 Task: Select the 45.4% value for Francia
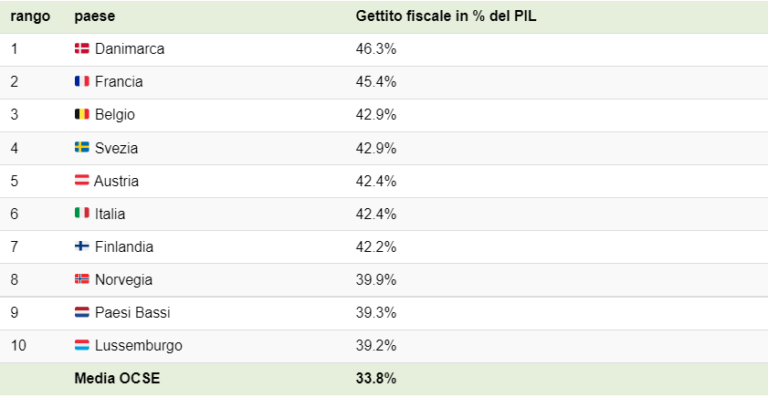(376, 82)
